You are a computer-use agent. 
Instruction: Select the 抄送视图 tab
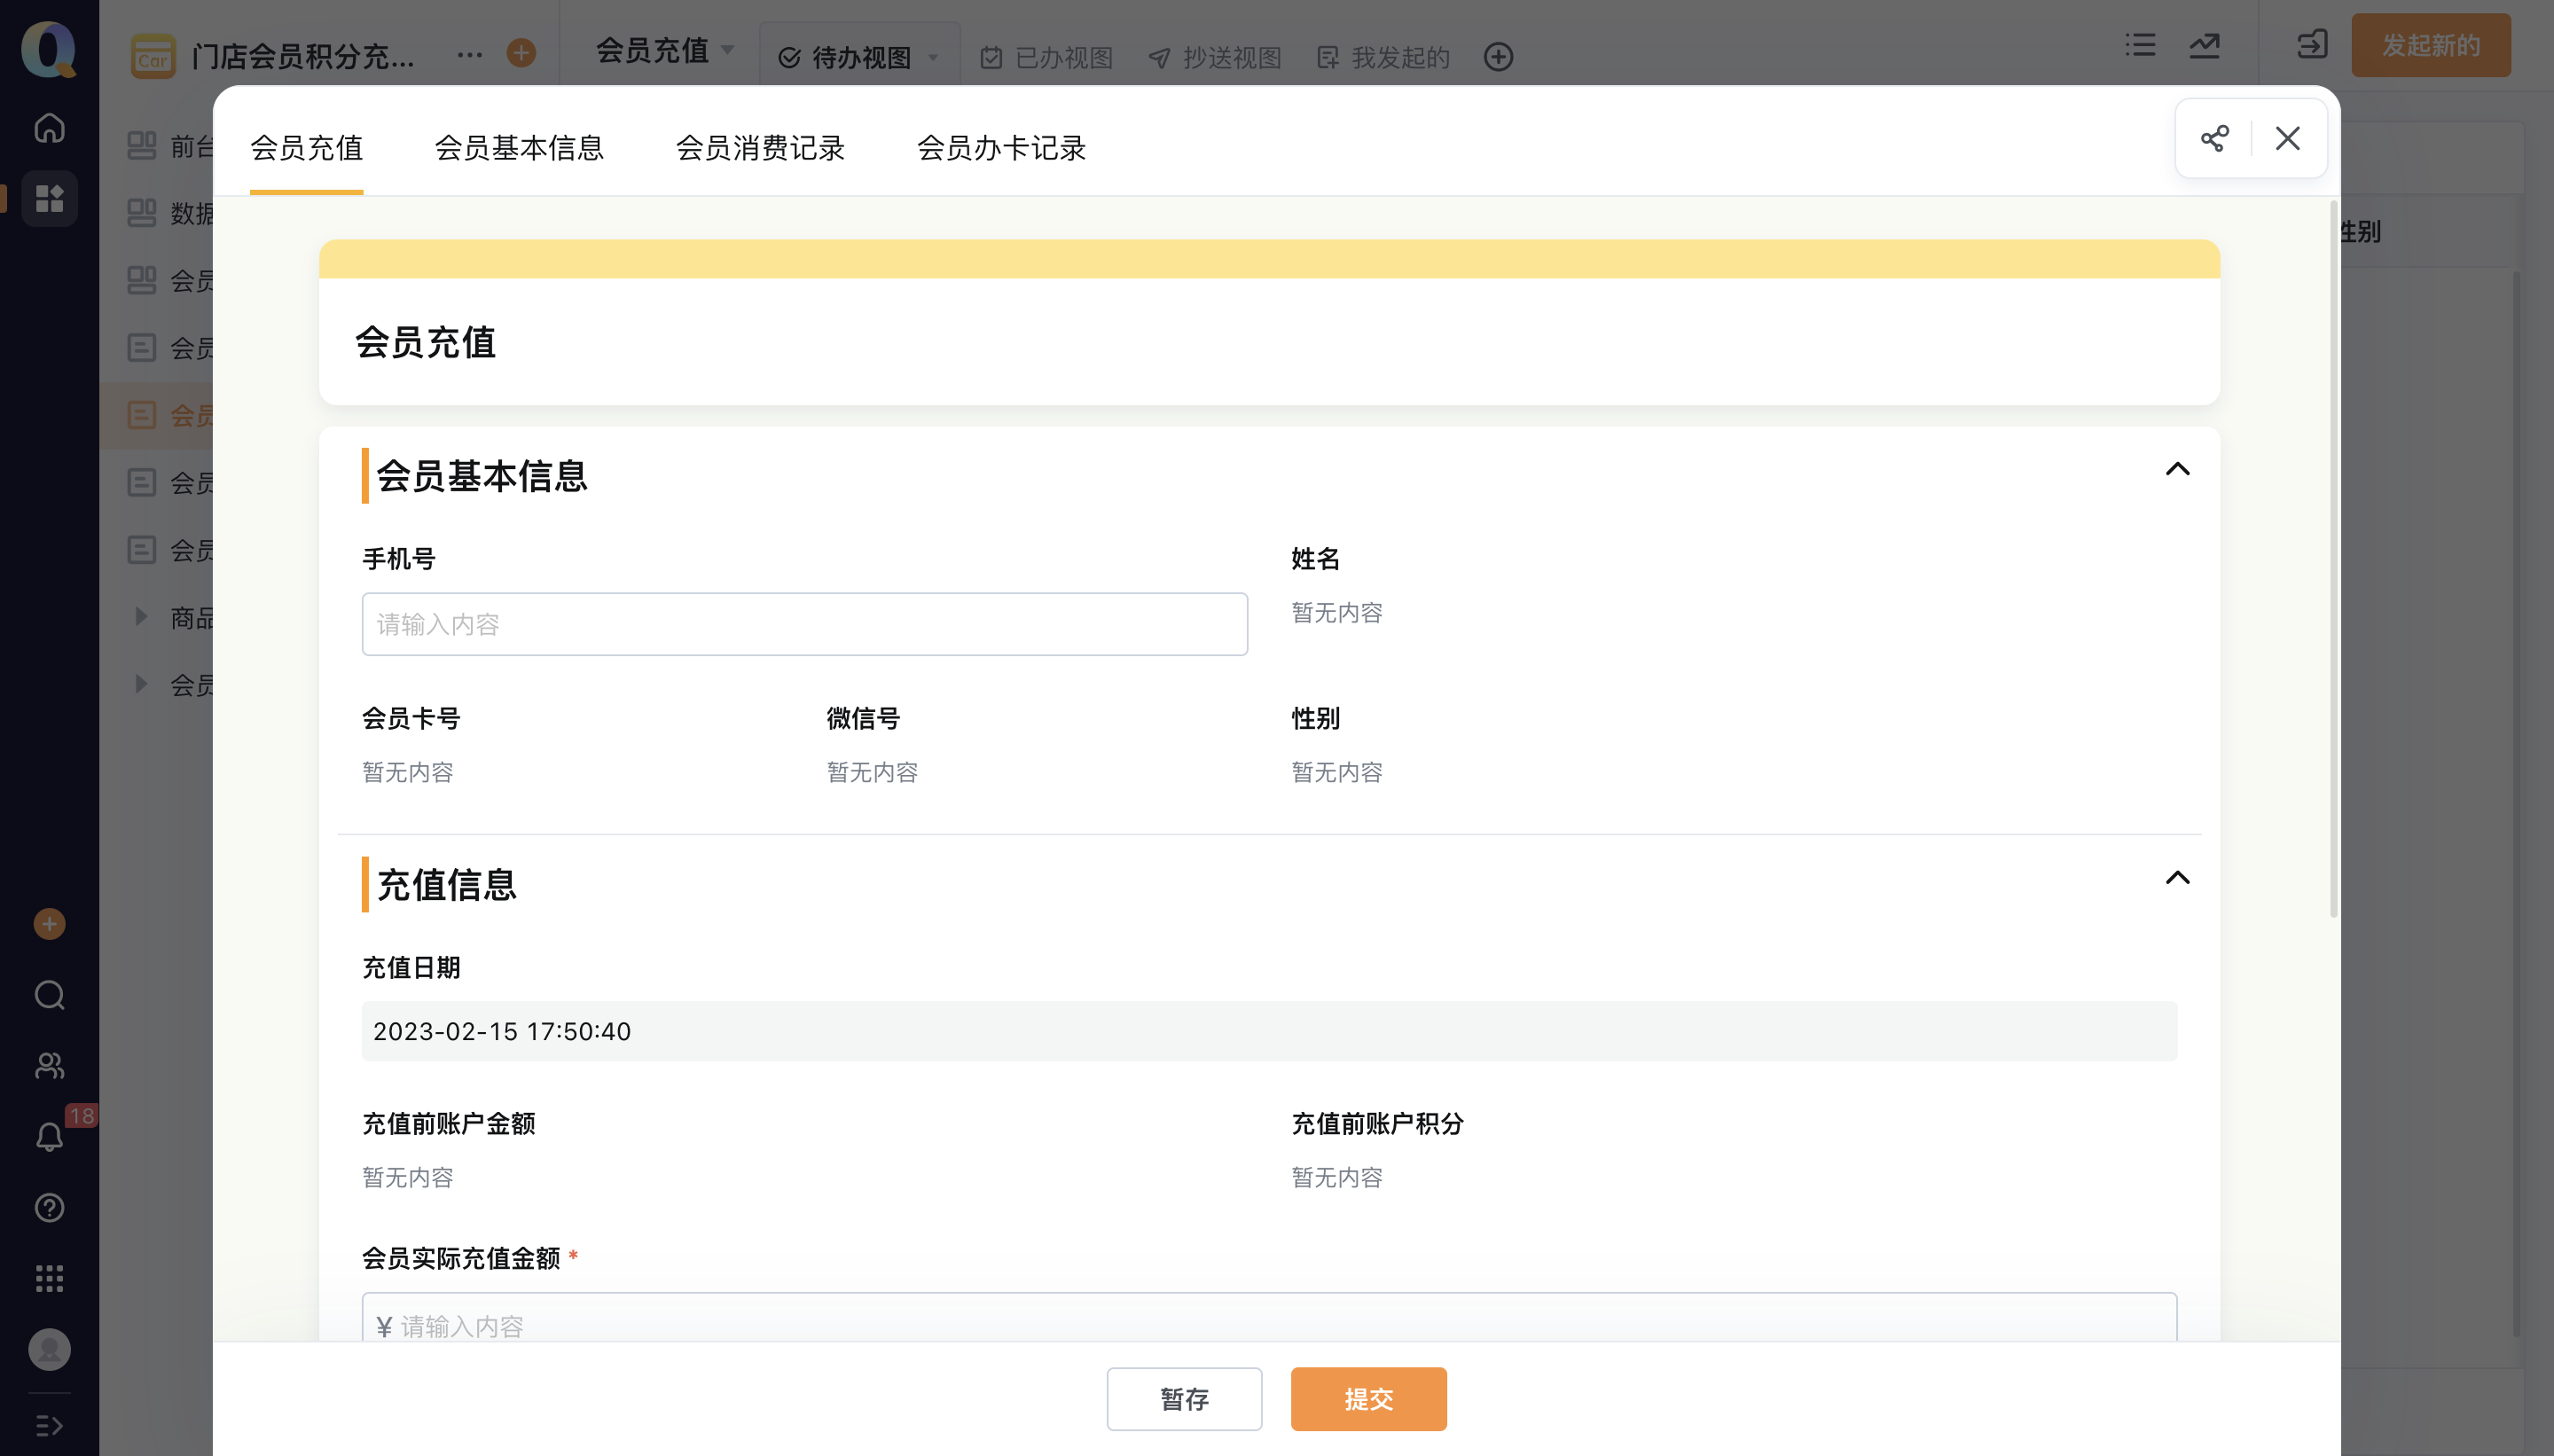pos(1214,58)
